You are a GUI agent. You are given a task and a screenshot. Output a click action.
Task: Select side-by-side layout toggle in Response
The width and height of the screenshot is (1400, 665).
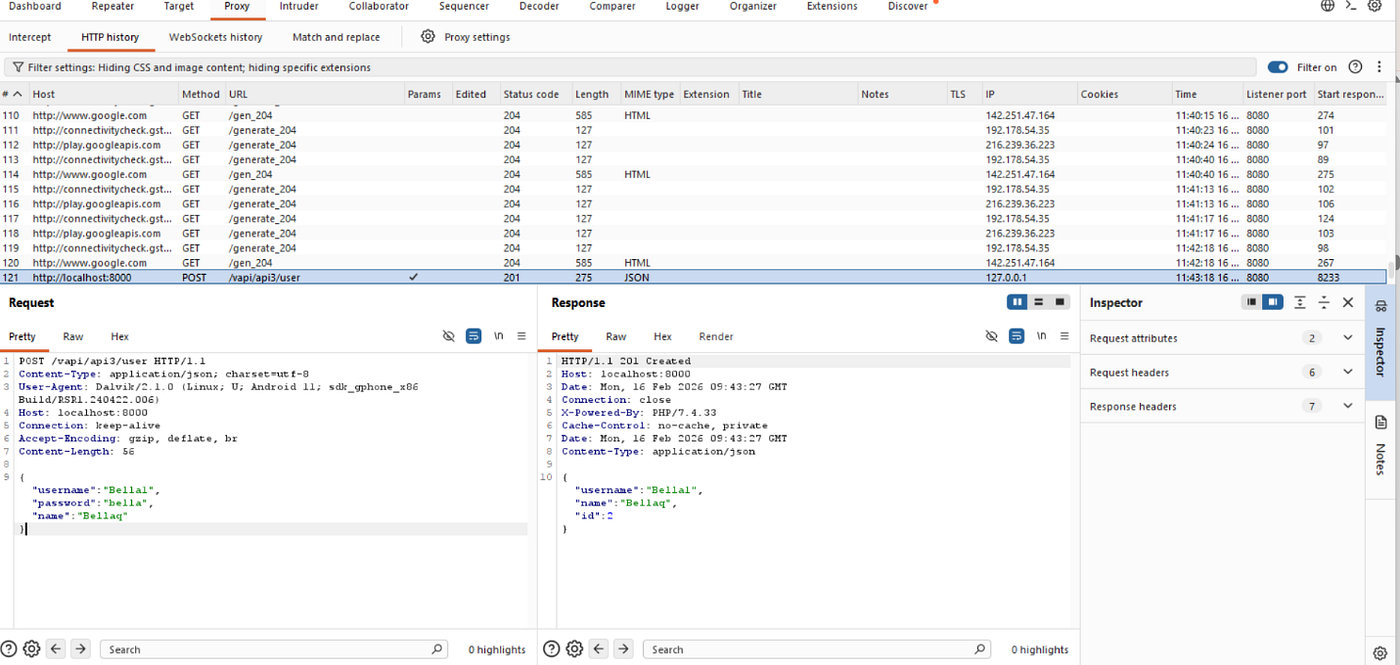[1016, 302]
